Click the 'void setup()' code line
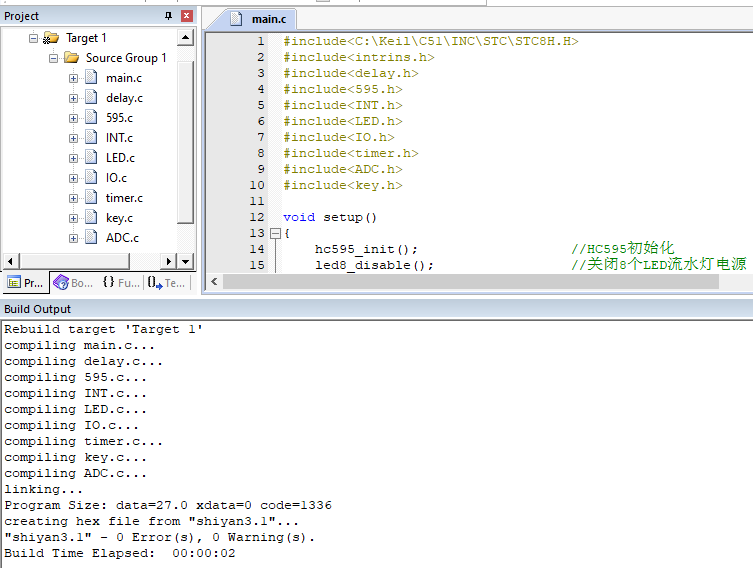The width and height of the screenshot is (753, 568). coord(330,218)
